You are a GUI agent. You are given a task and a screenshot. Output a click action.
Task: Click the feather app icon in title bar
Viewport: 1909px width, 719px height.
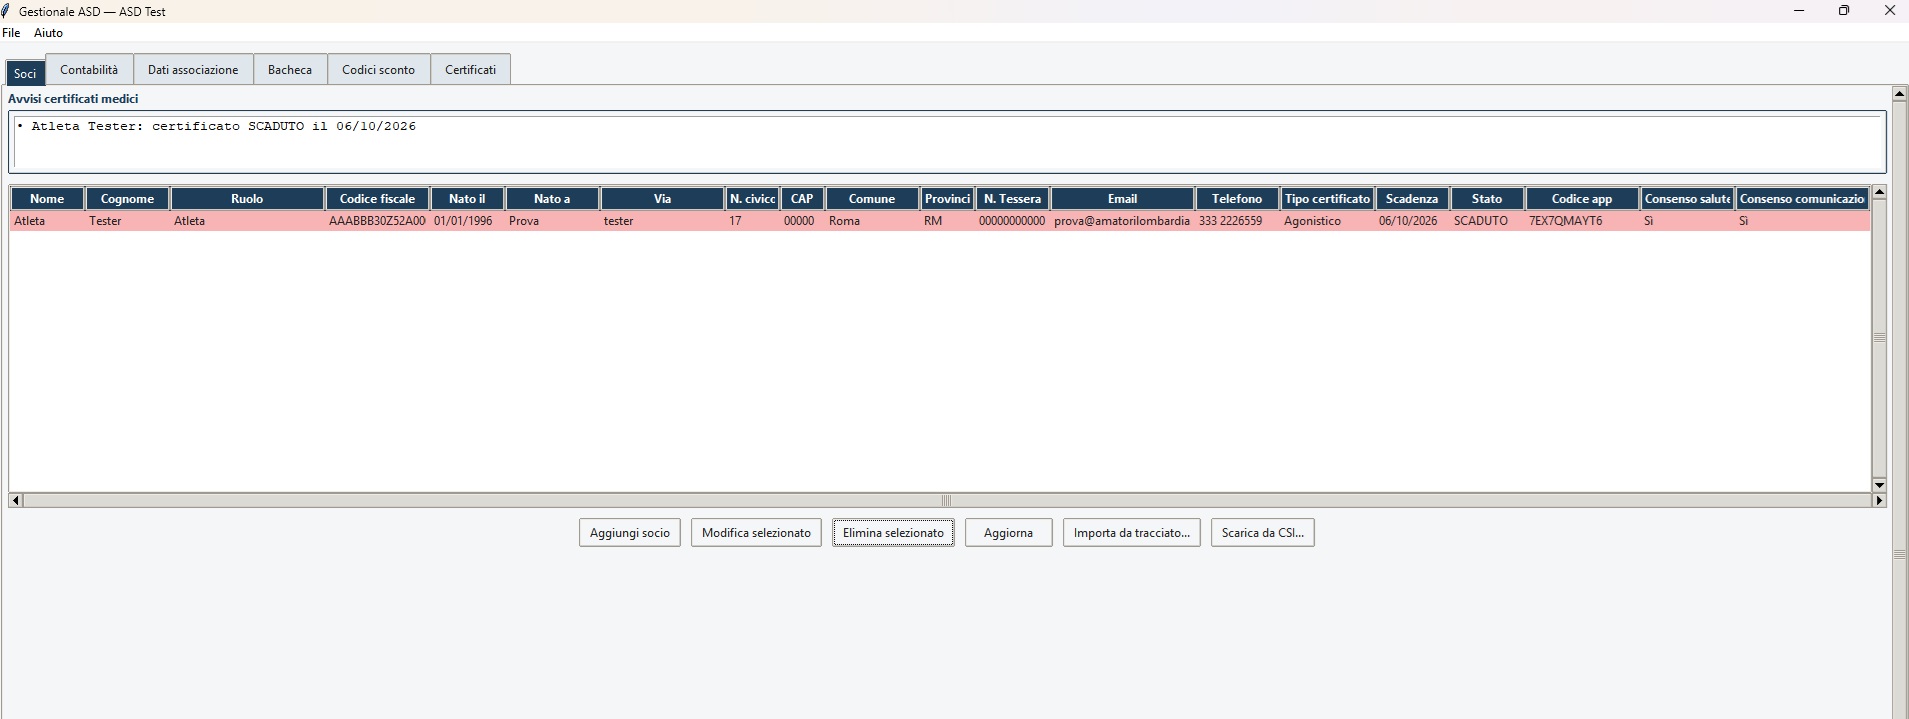point(6,11)
